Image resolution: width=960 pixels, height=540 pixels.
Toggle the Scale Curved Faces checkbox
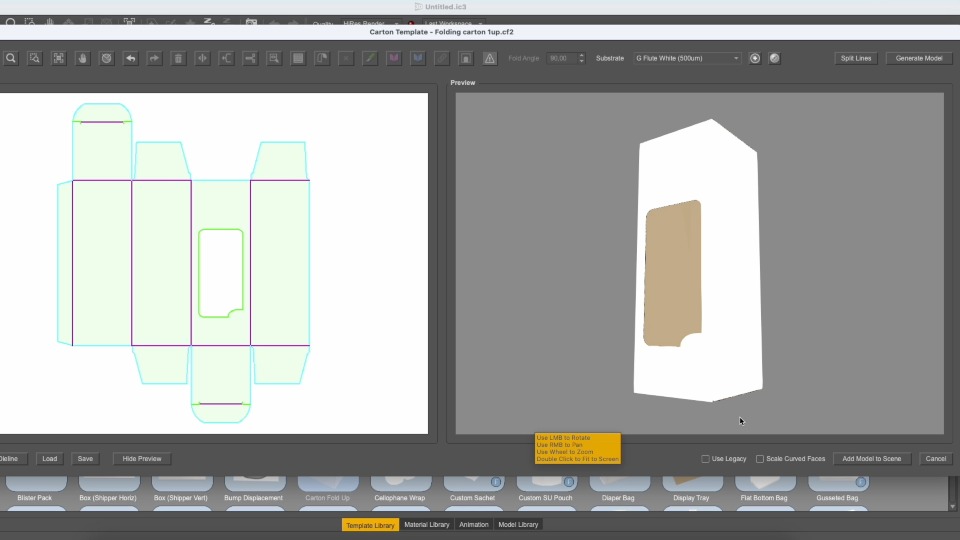(x=760, y=459)
